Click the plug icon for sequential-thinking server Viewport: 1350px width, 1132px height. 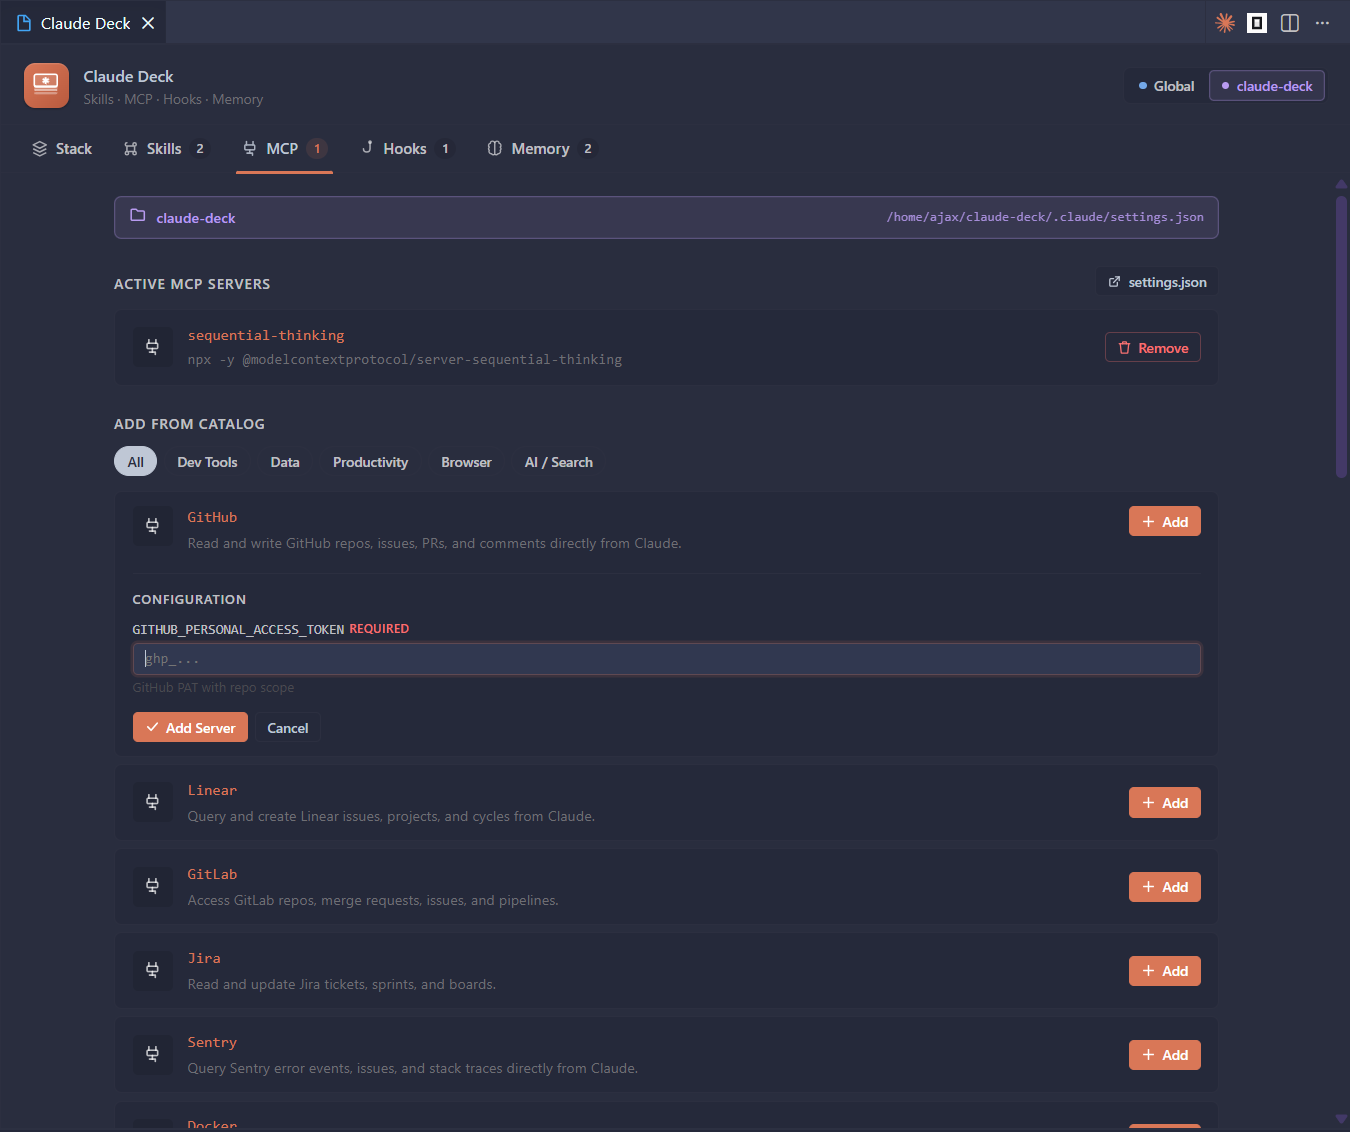pos(152,347)
